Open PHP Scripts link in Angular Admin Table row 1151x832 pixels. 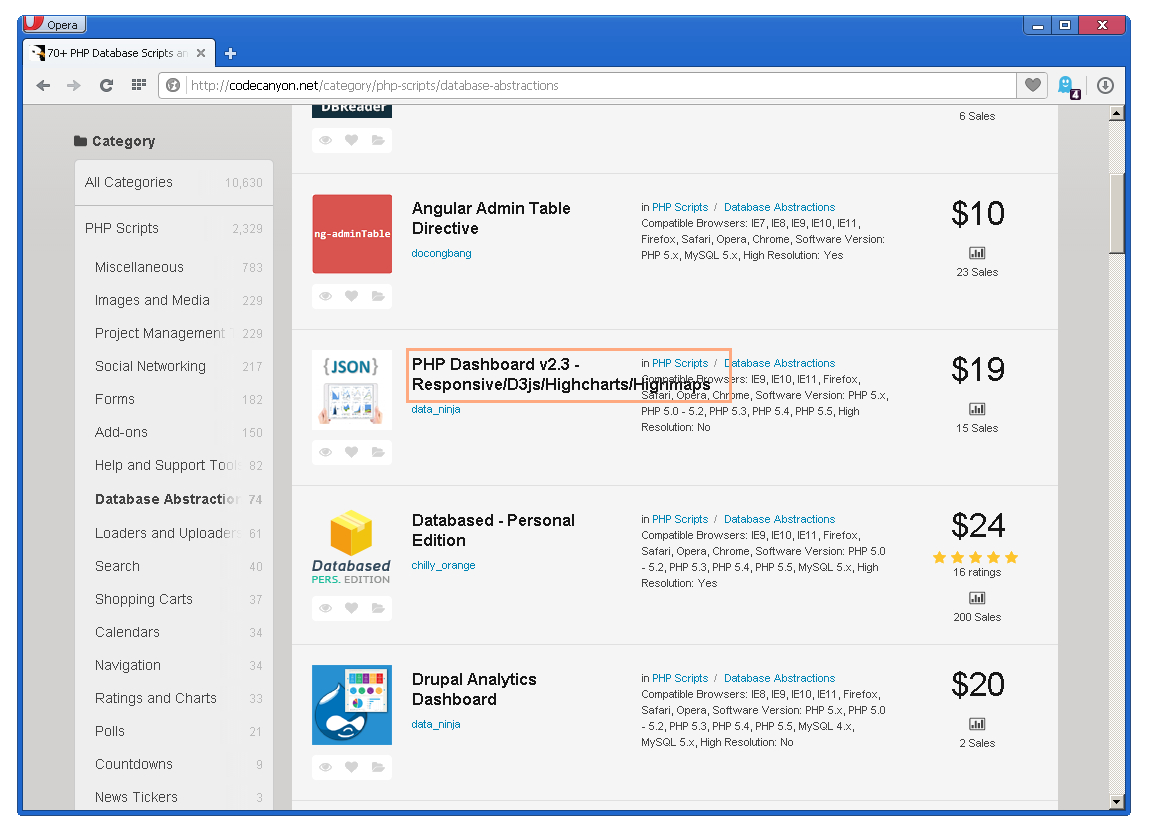coord(680,207)
